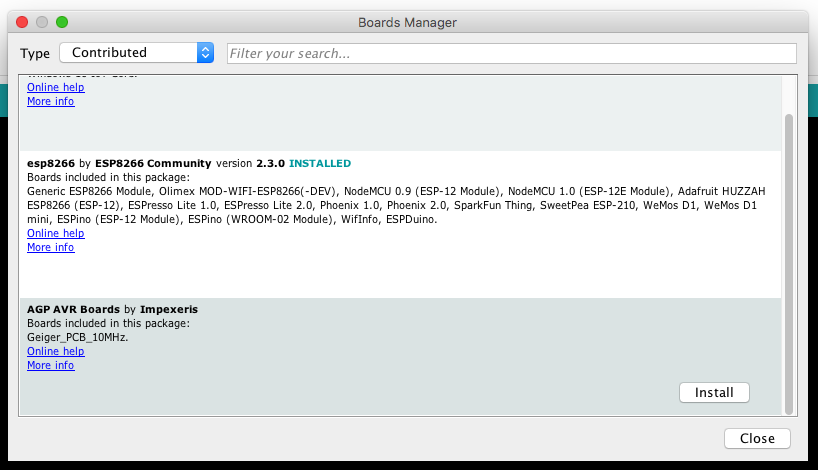The width and height of the screenshot is (818, 470).
Task: Open Online help link at top of list
Action: tap(56, 87)
